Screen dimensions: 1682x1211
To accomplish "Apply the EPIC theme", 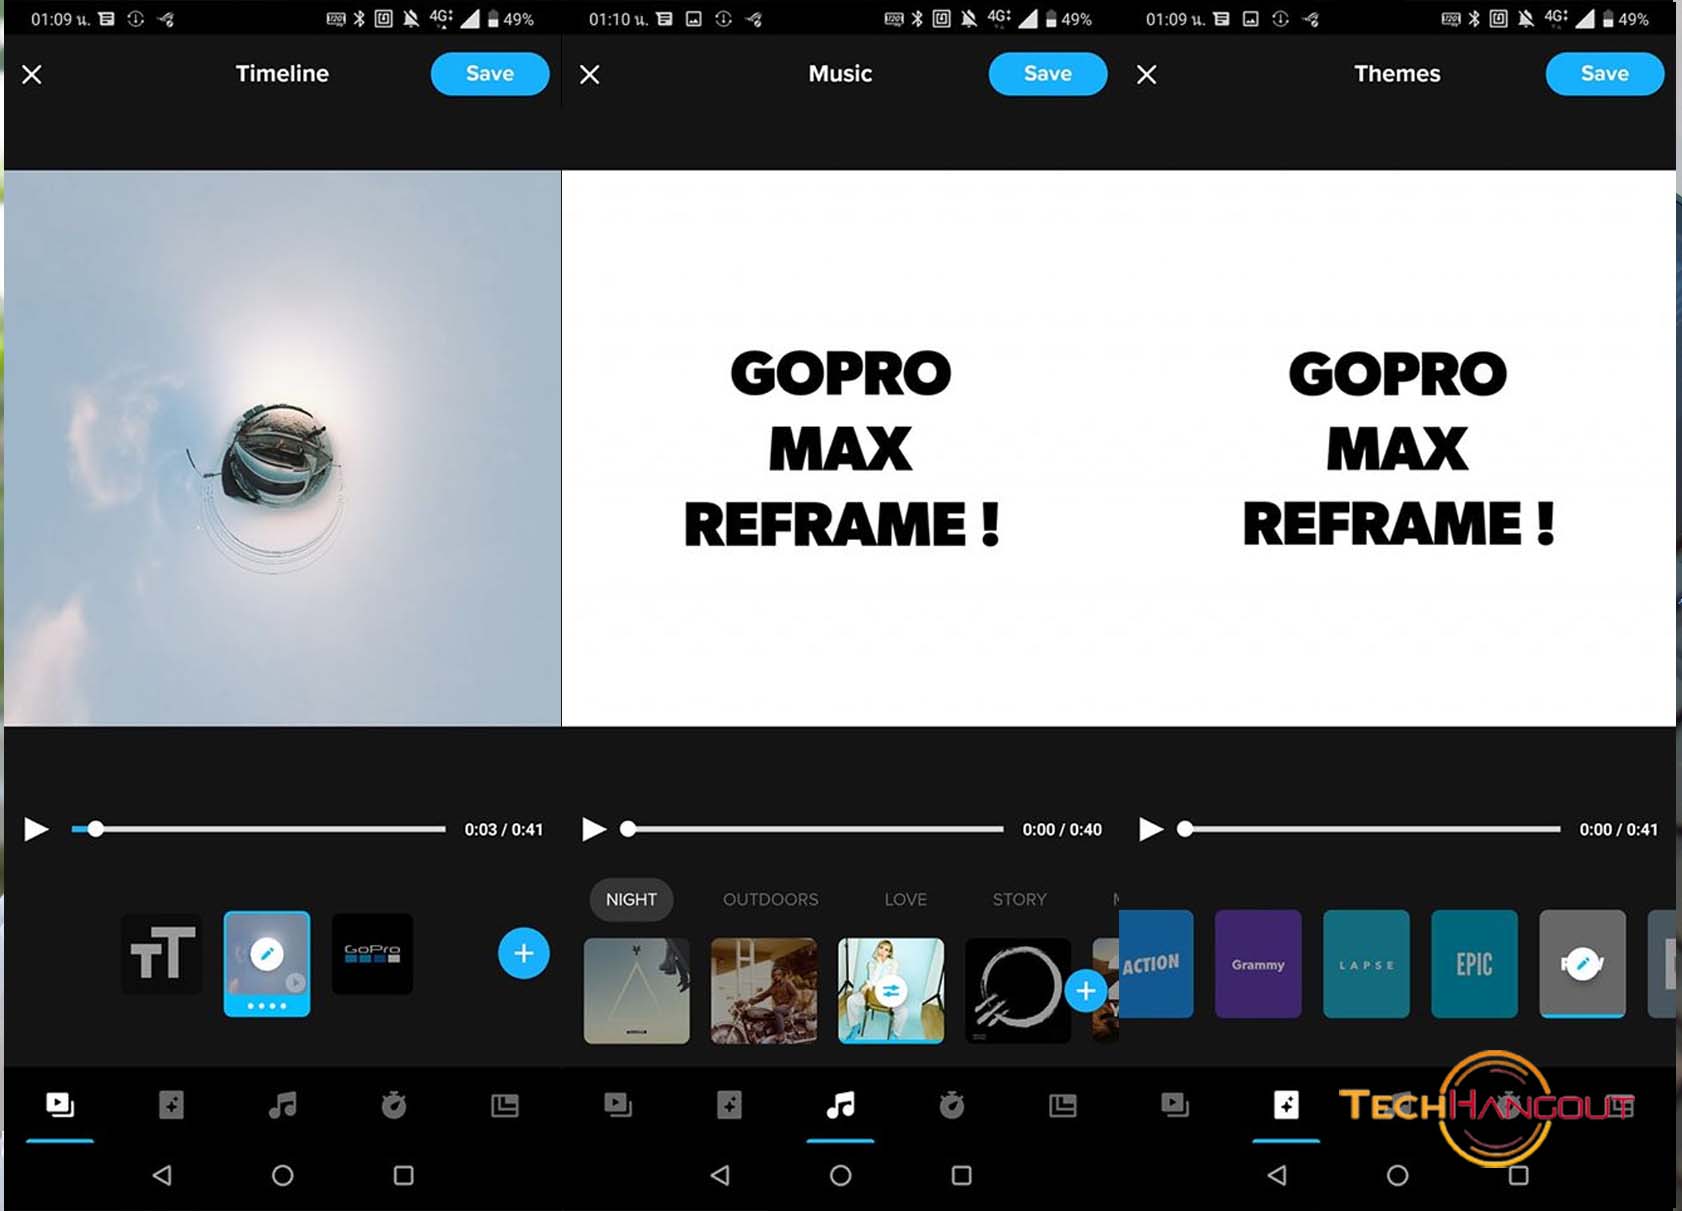I will pos(1474,964).
